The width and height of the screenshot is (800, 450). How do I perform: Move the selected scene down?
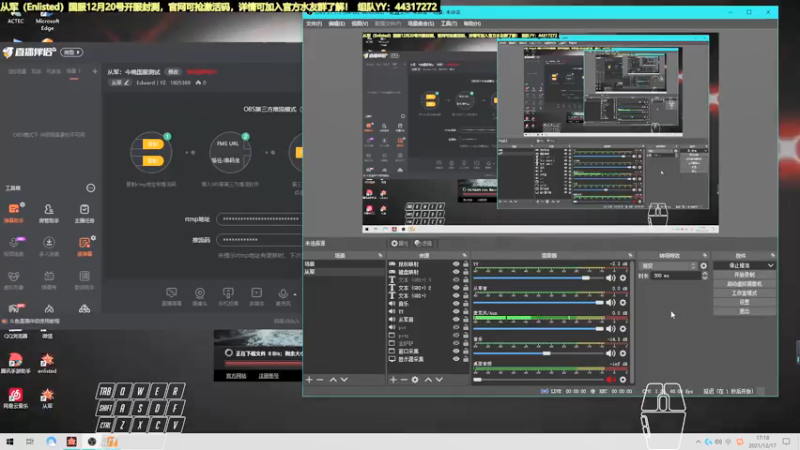[x=344, y=380]
